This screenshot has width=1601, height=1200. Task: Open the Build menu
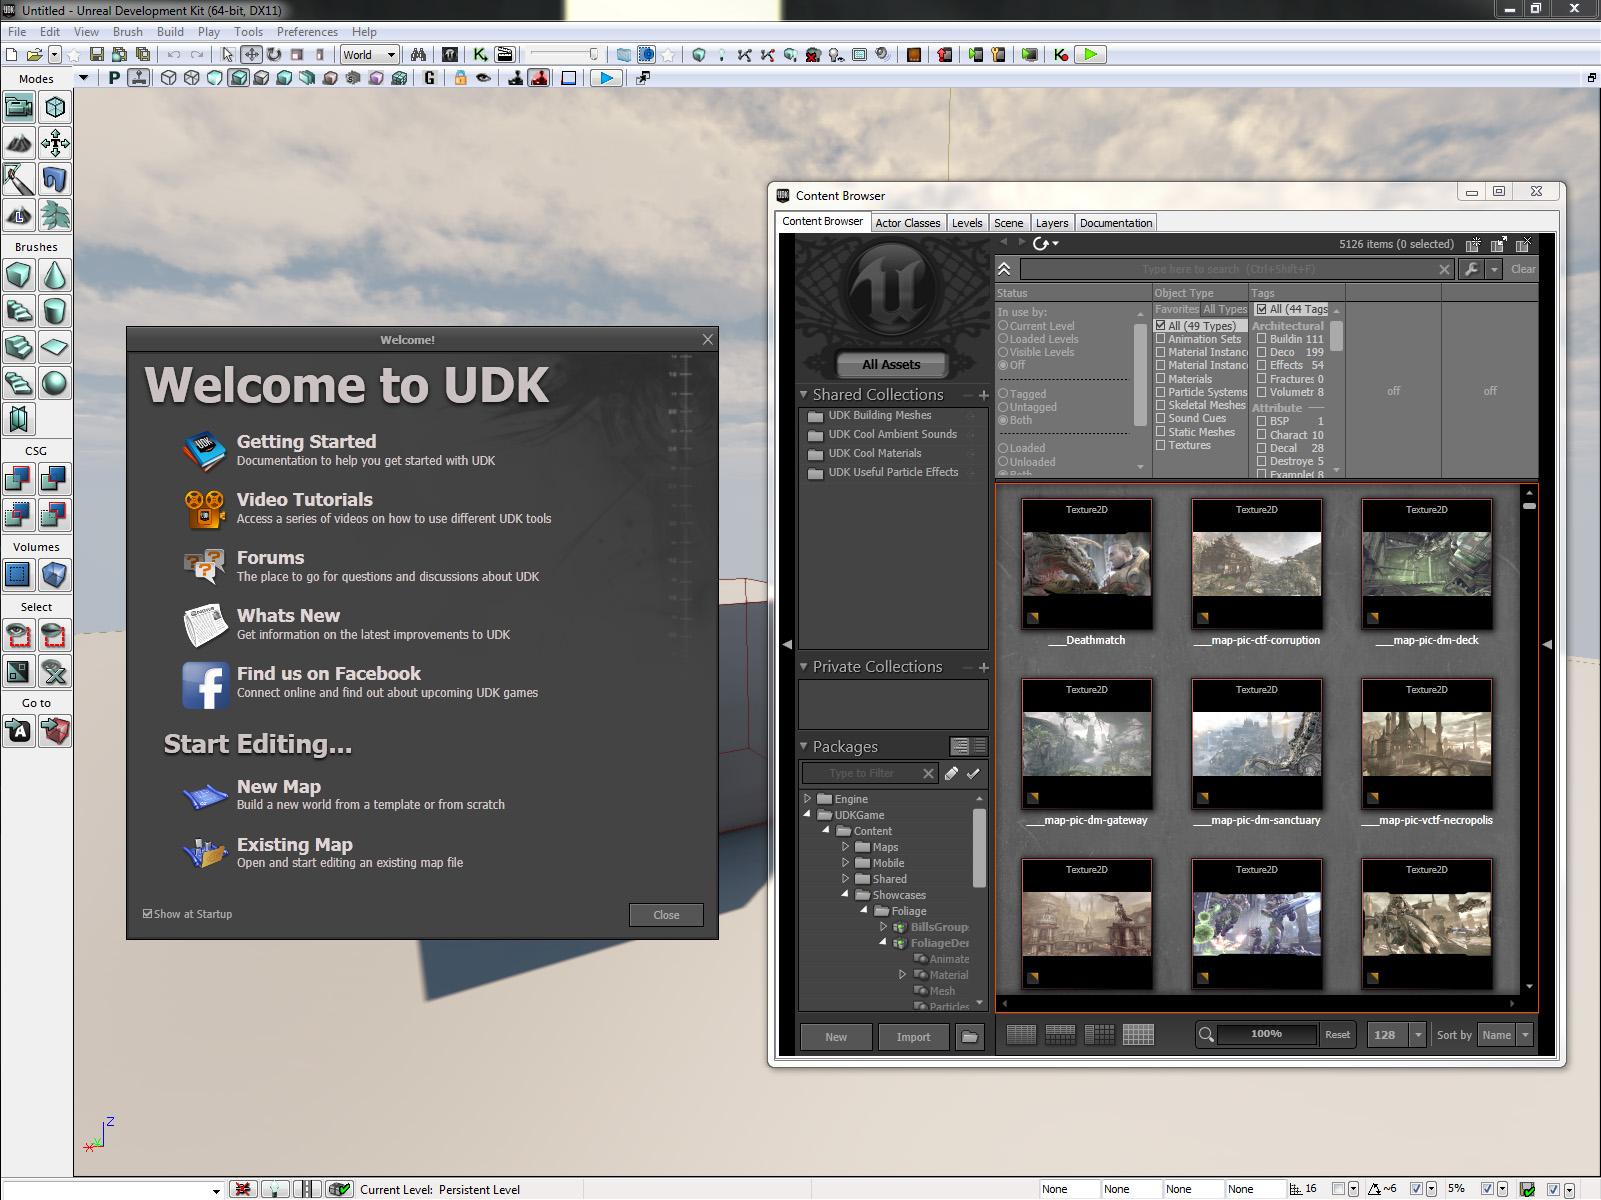point(170,32)
